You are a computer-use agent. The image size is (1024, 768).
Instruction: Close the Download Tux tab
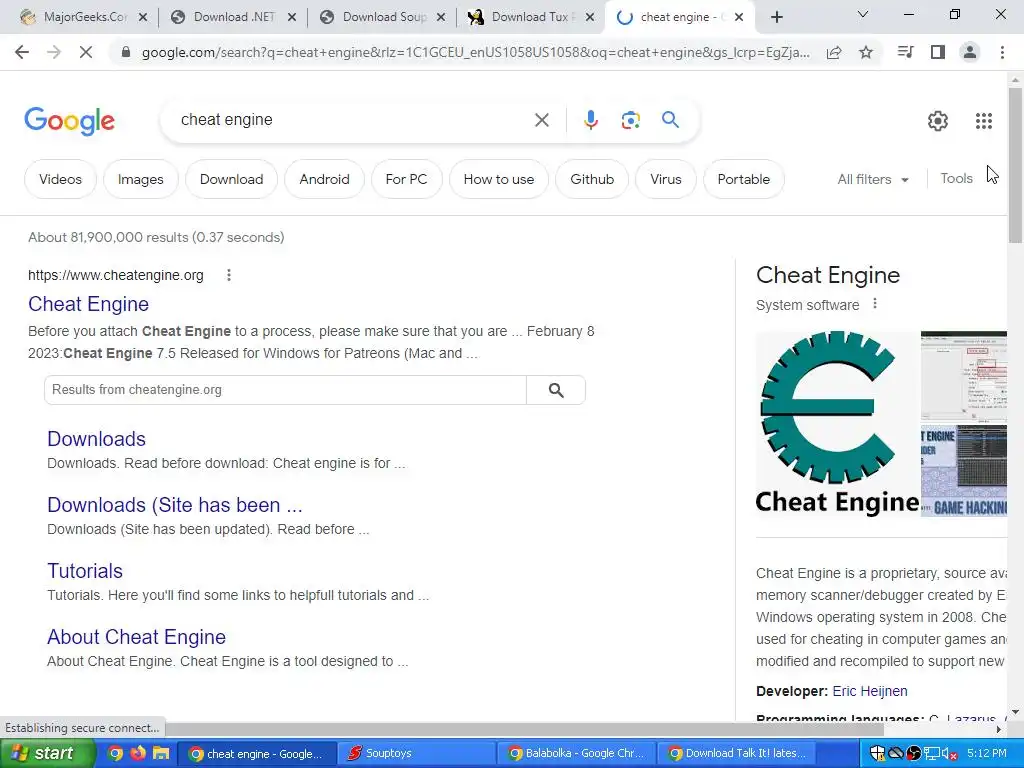[x=590, y=18]
